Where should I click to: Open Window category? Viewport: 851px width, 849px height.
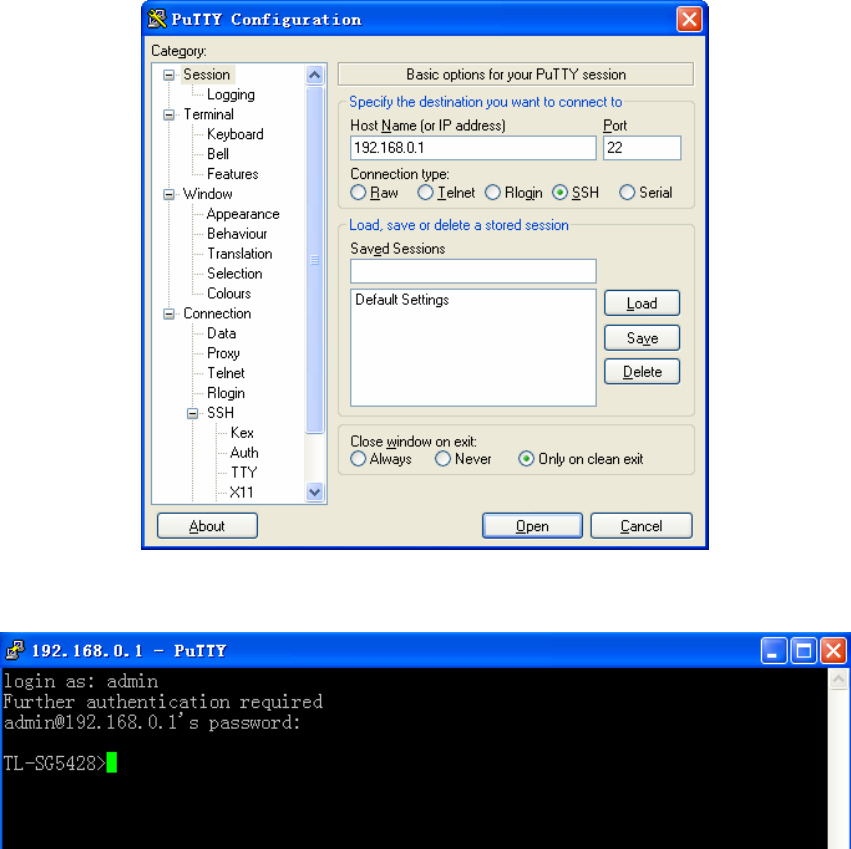tap(207, 194)
